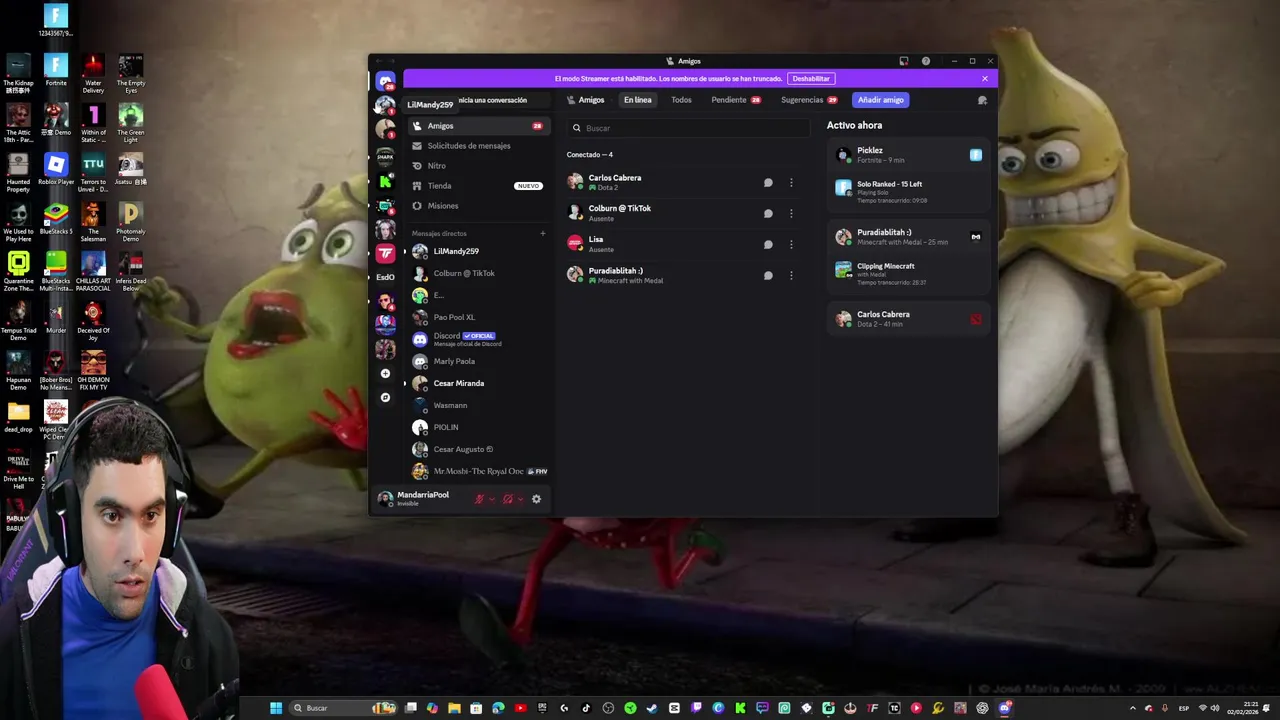
Task: Open Cesar Miranda direct message
Action: [478, 383]
